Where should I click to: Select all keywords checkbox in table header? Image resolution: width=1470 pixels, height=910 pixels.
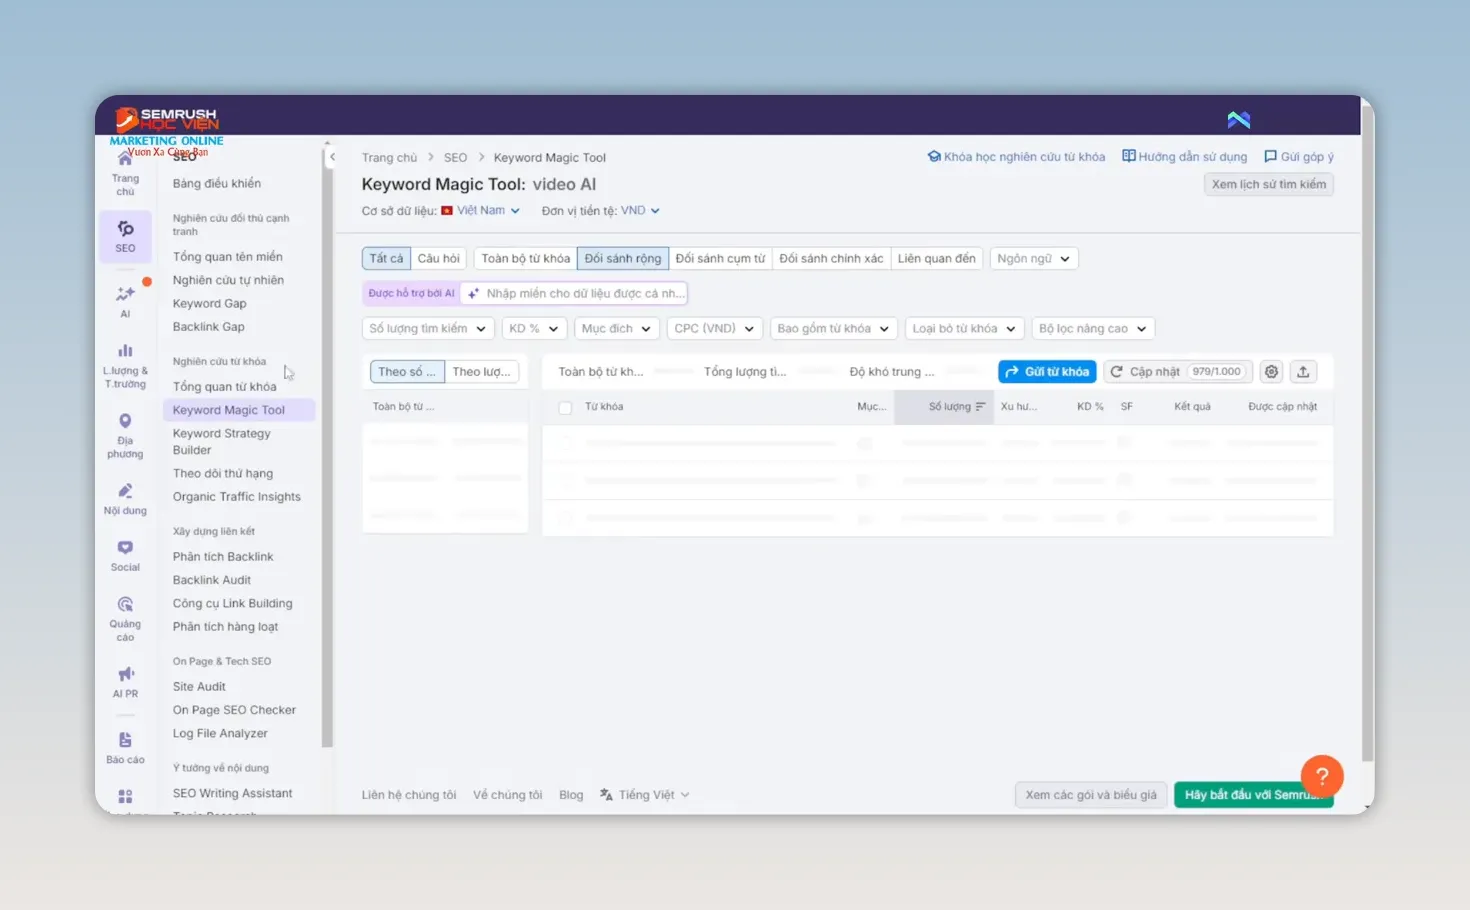pyautogui.click(x=565, y=407)
